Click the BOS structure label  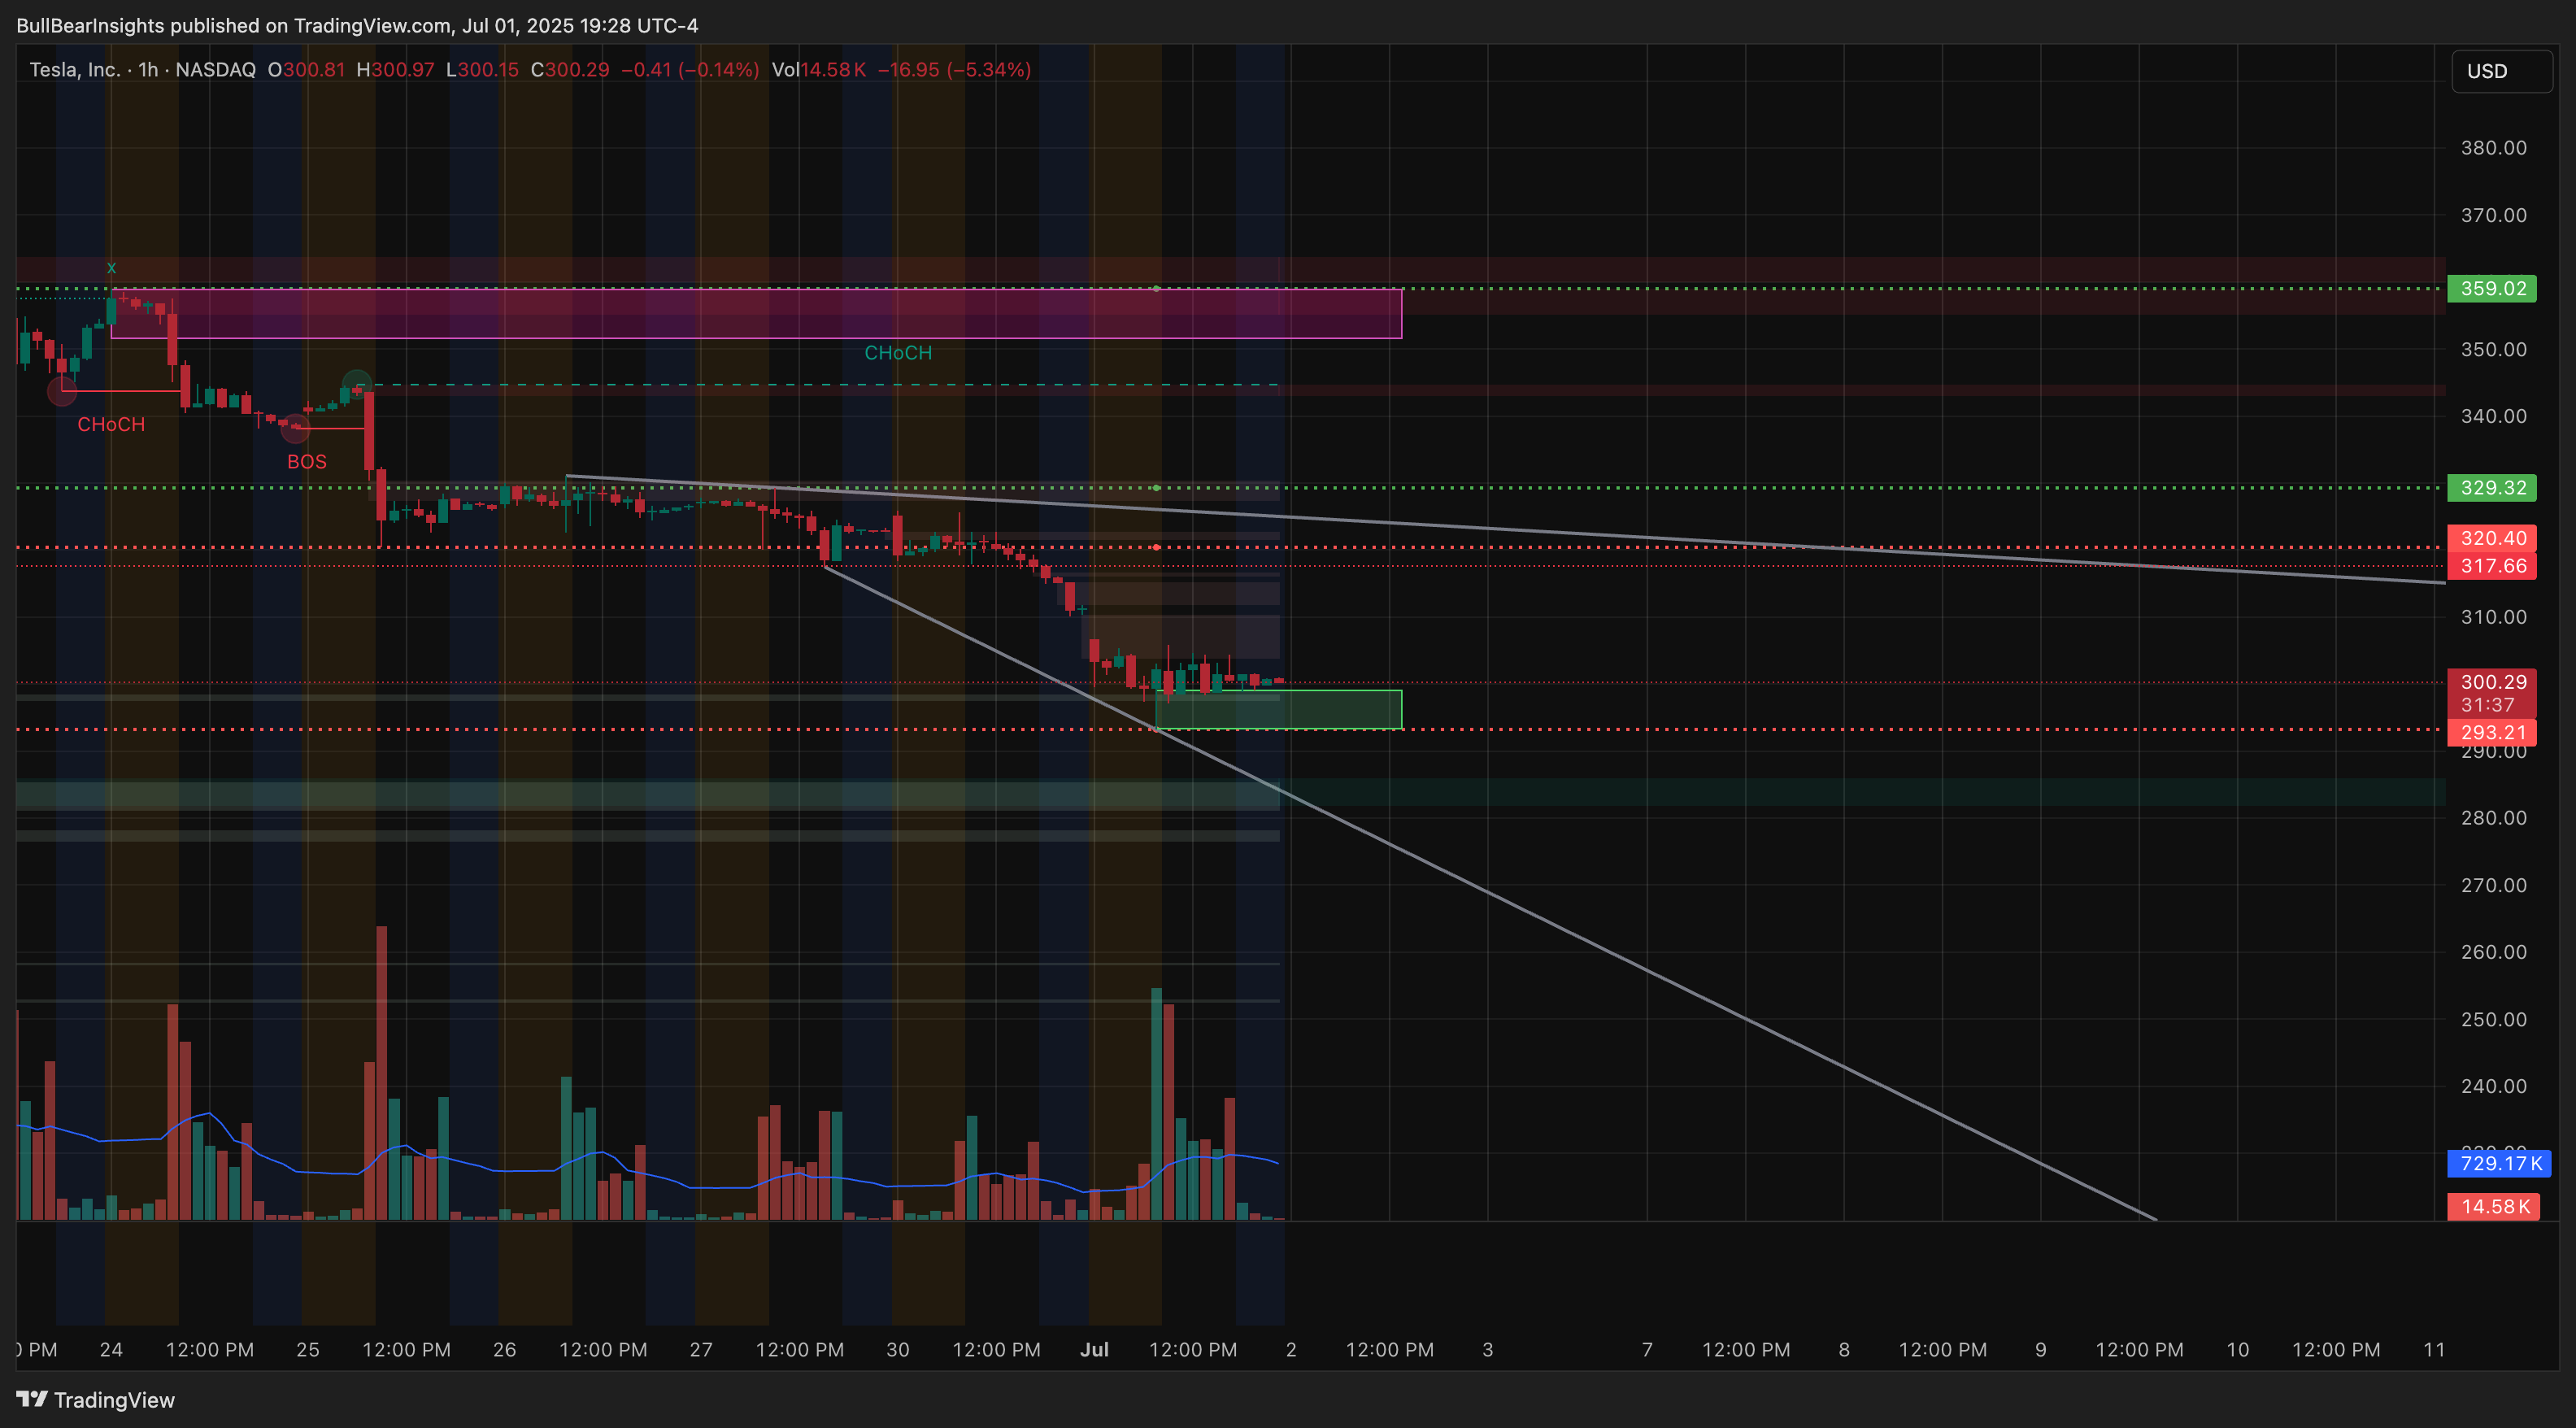pyautogui.click(x=307, y=462)
